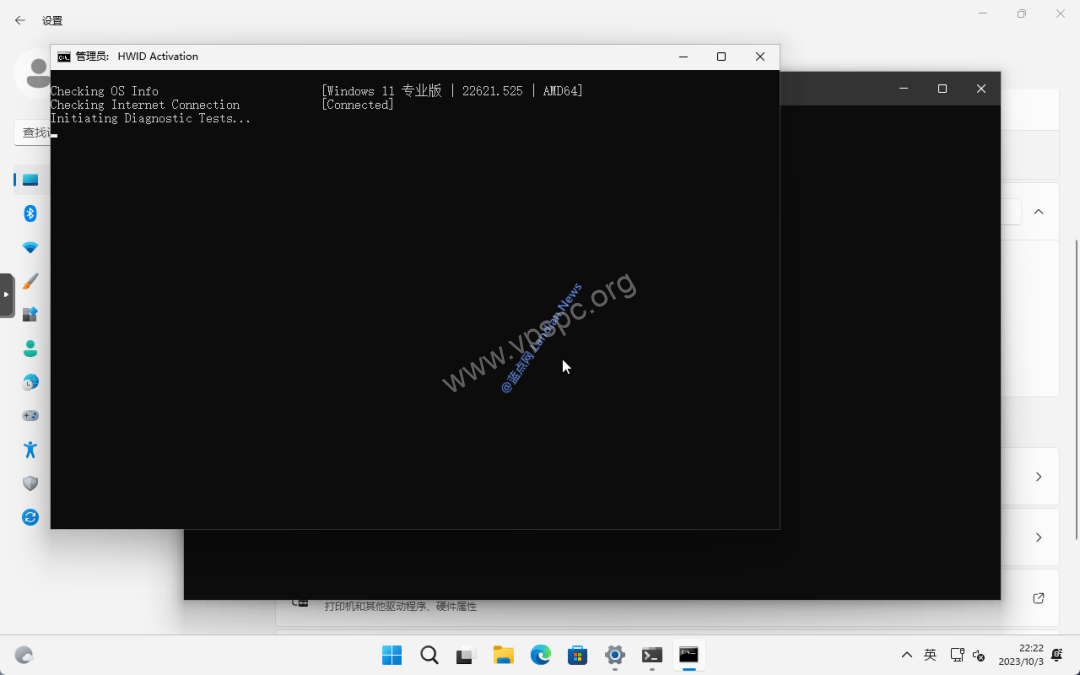
Task: Close the Settings window
Action: pos(1061,14)
